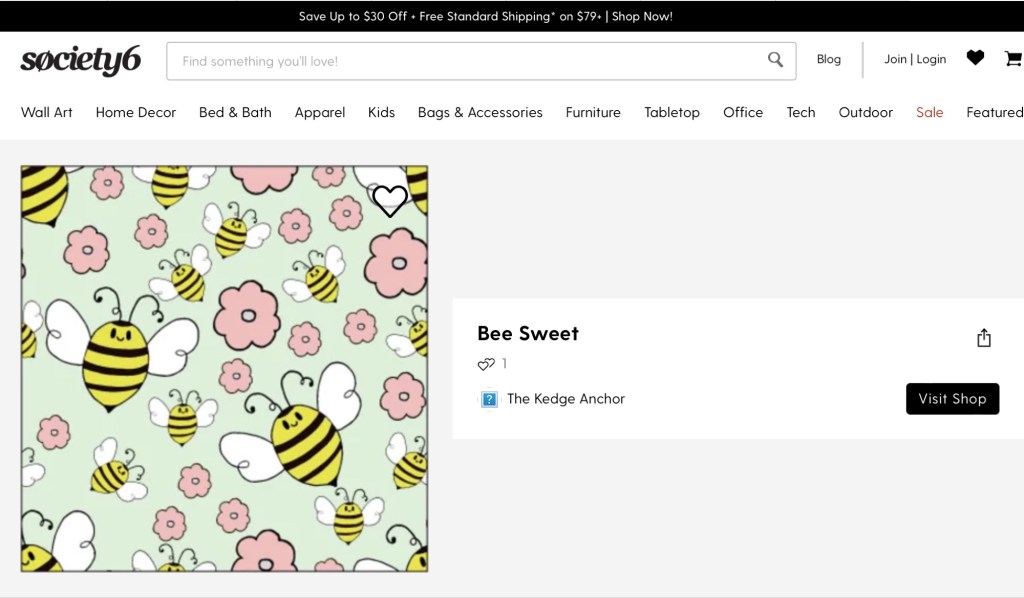Click the small likes heart under Bee Sweet

486,364
